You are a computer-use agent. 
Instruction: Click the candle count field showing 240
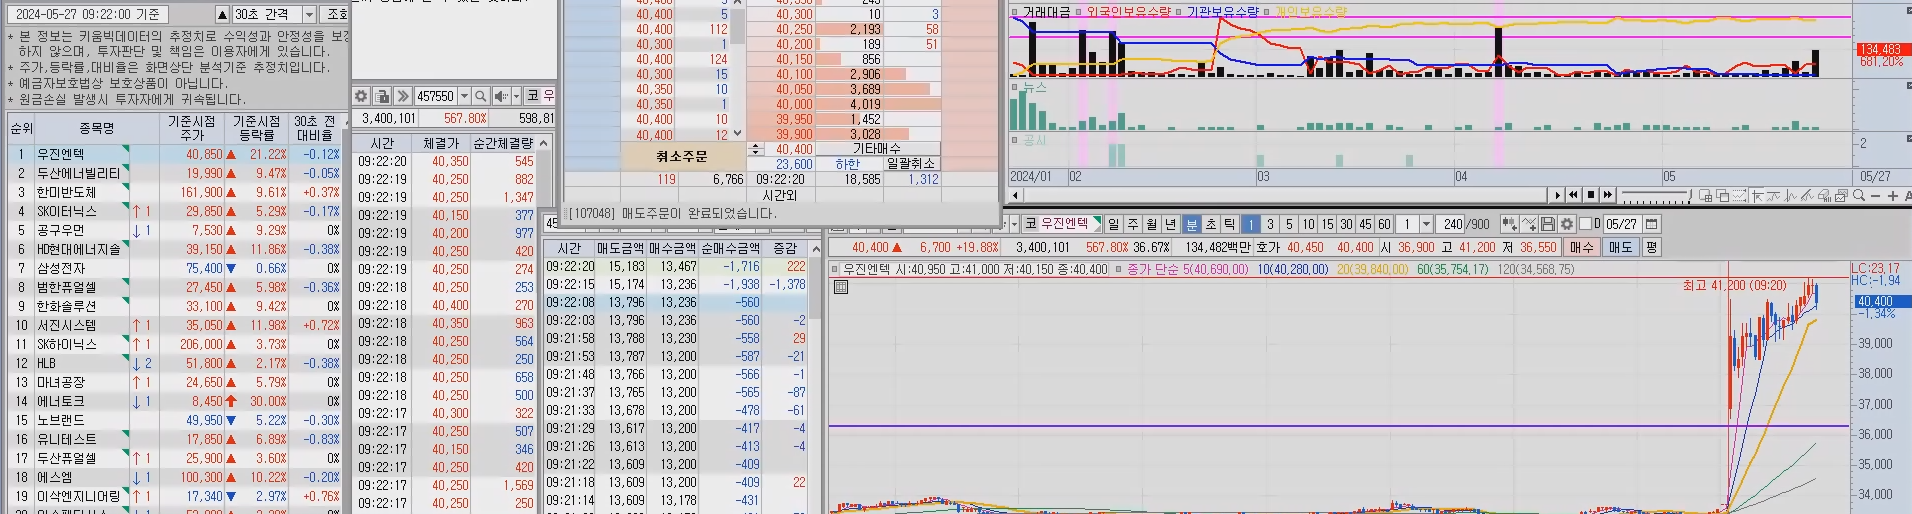tap(1452, 224)
